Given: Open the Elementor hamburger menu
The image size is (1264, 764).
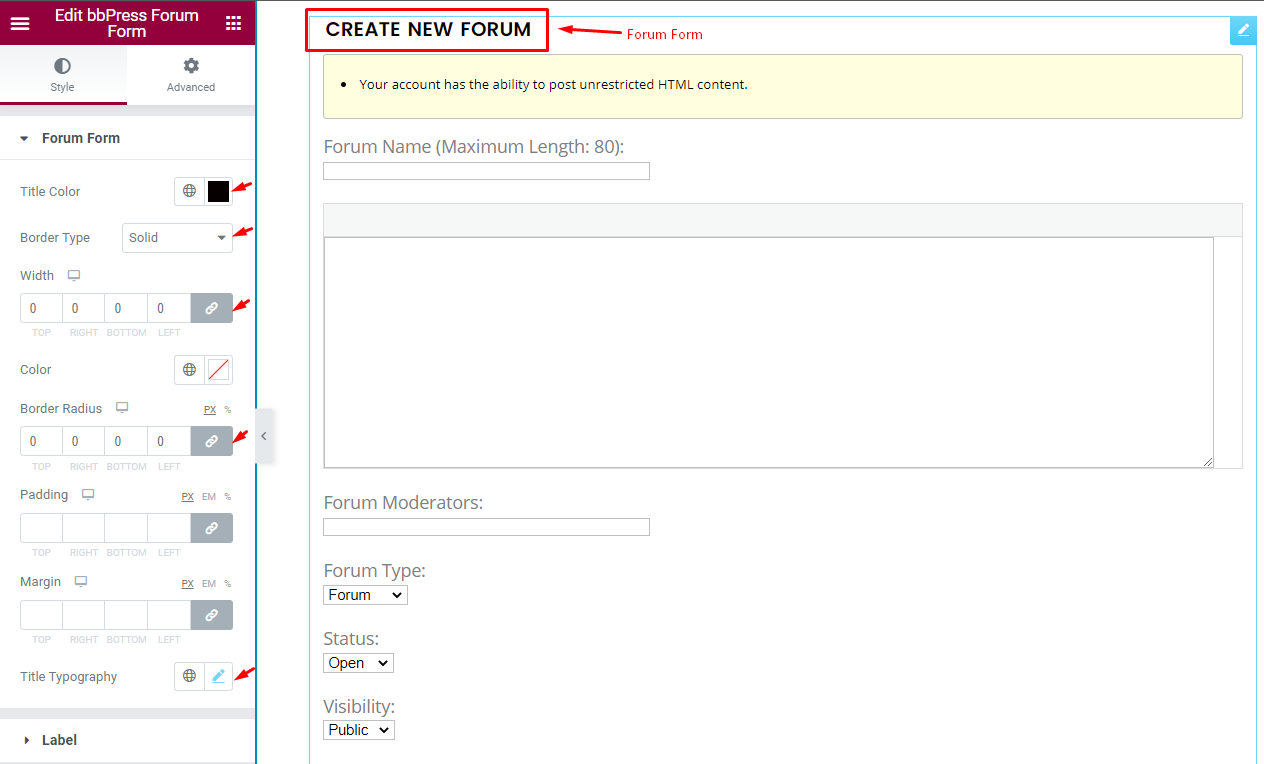Looking at the screenshot, I should pos(20,23).
